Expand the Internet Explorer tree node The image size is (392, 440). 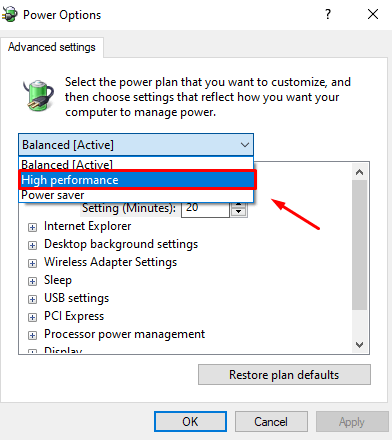coord(32,227)
